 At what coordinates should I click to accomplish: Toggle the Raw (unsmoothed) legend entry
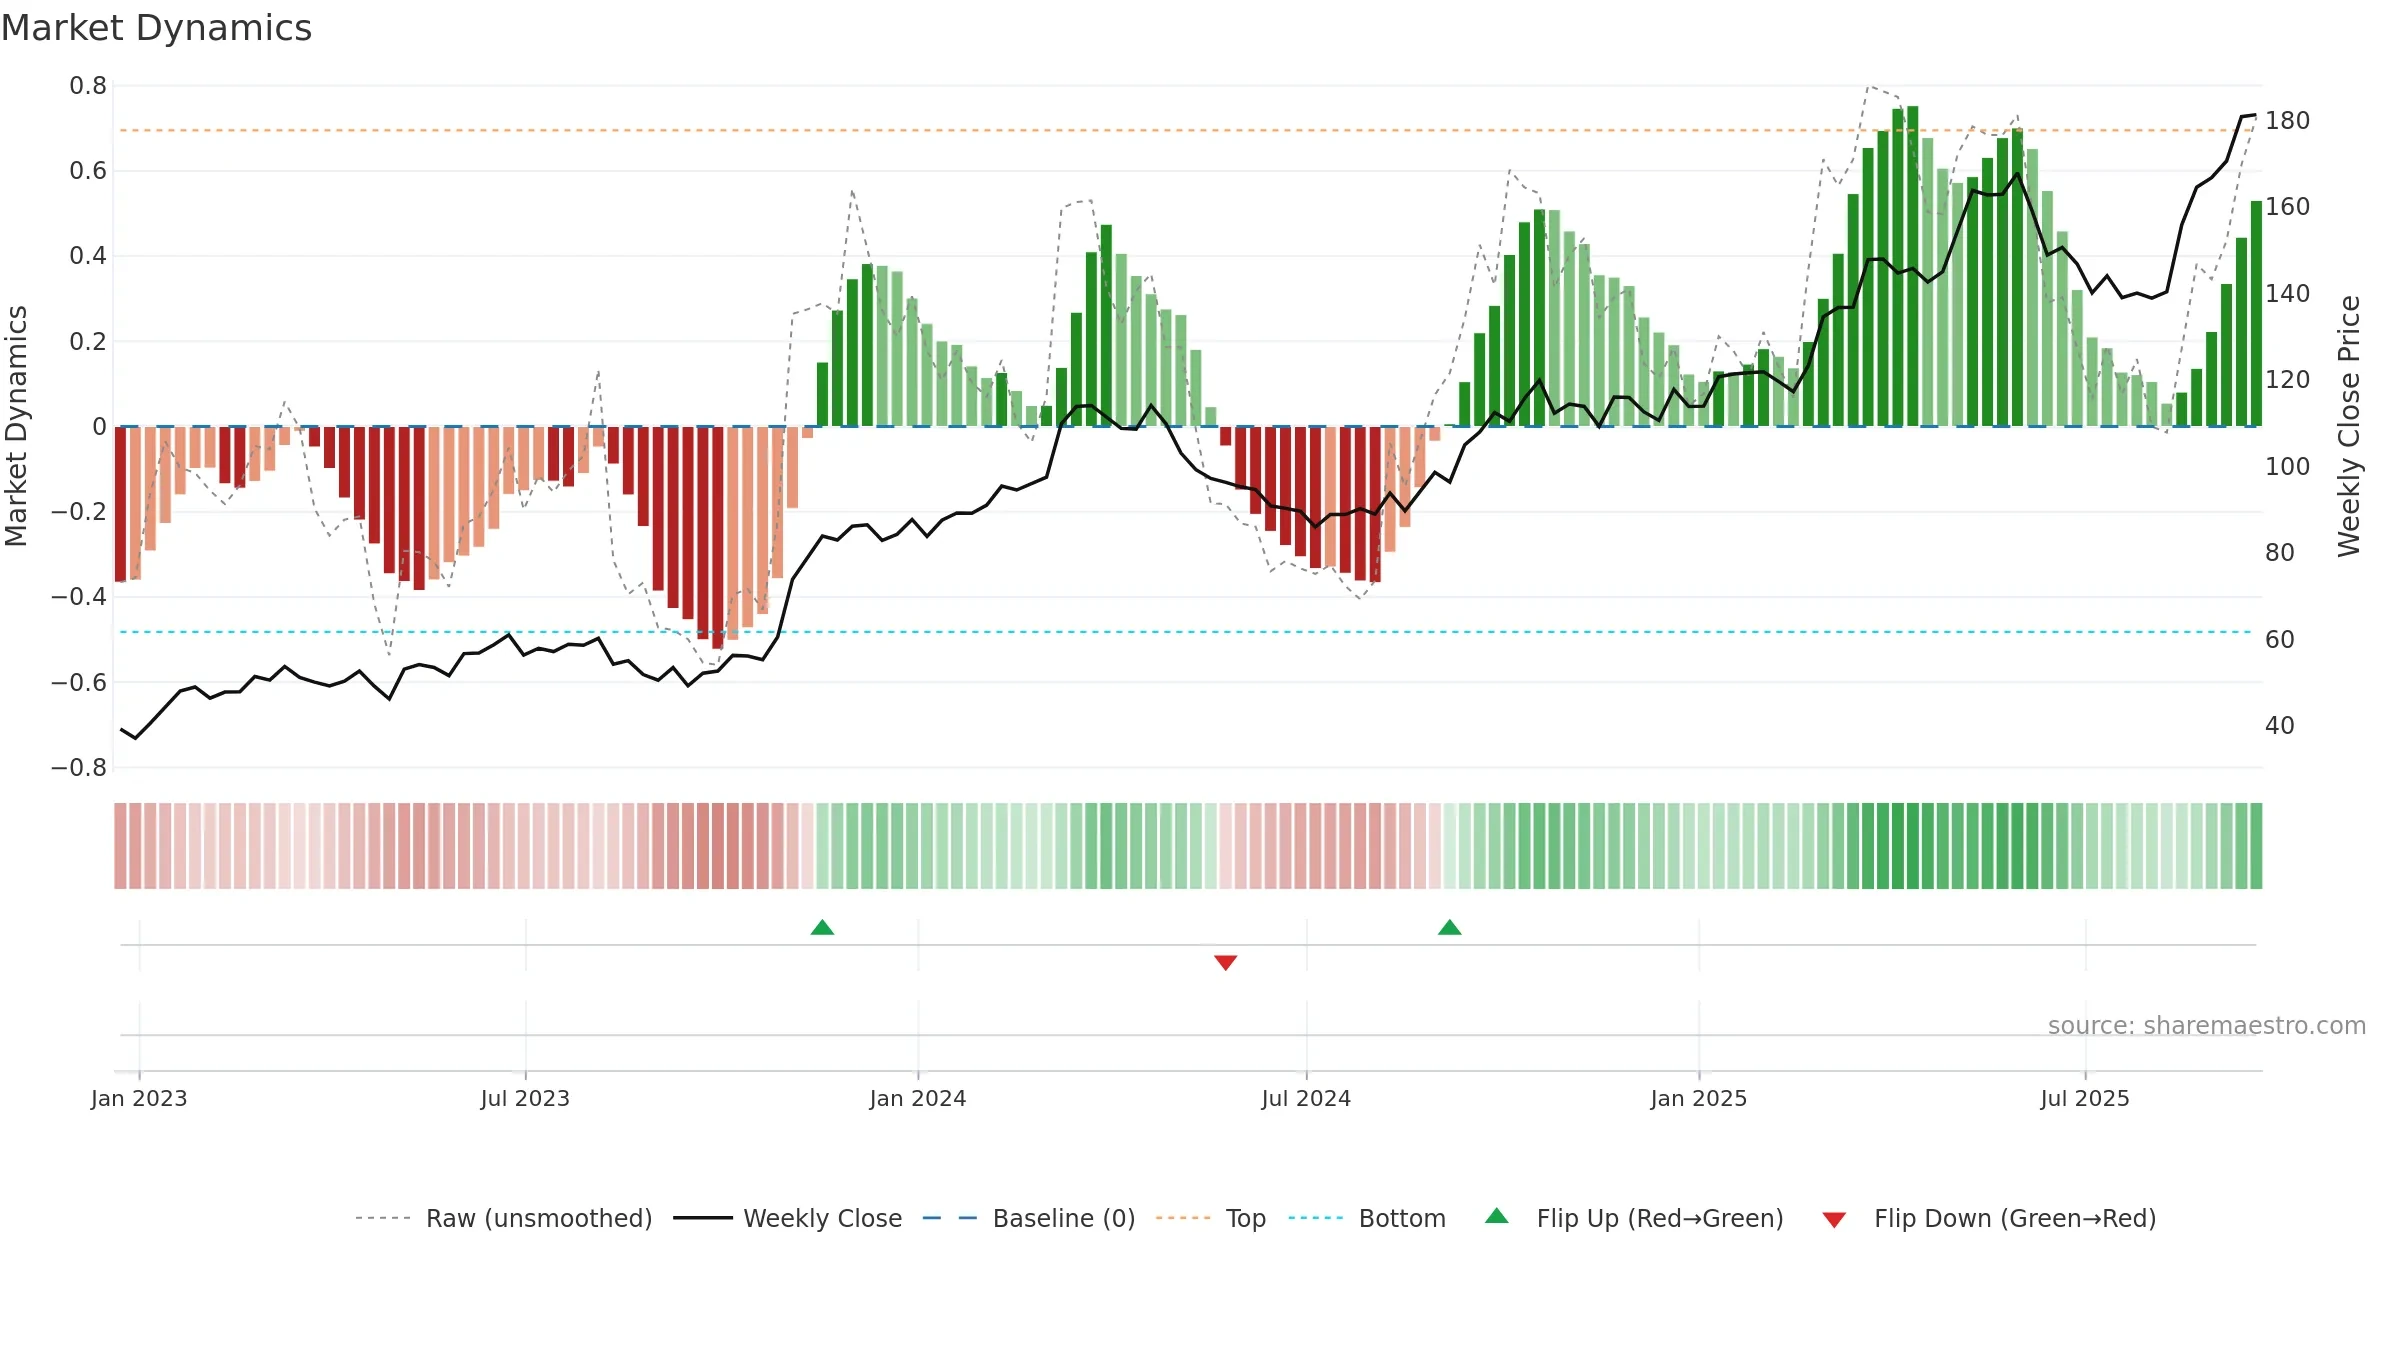(x=504, y=1218)
